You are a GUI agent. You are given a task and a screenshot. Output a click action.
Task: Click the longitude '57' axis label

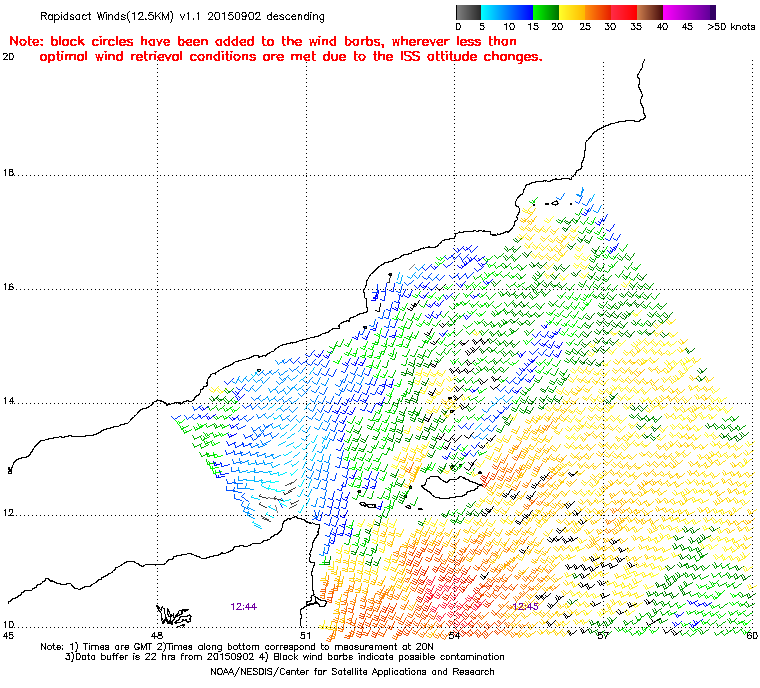point(603,636)
